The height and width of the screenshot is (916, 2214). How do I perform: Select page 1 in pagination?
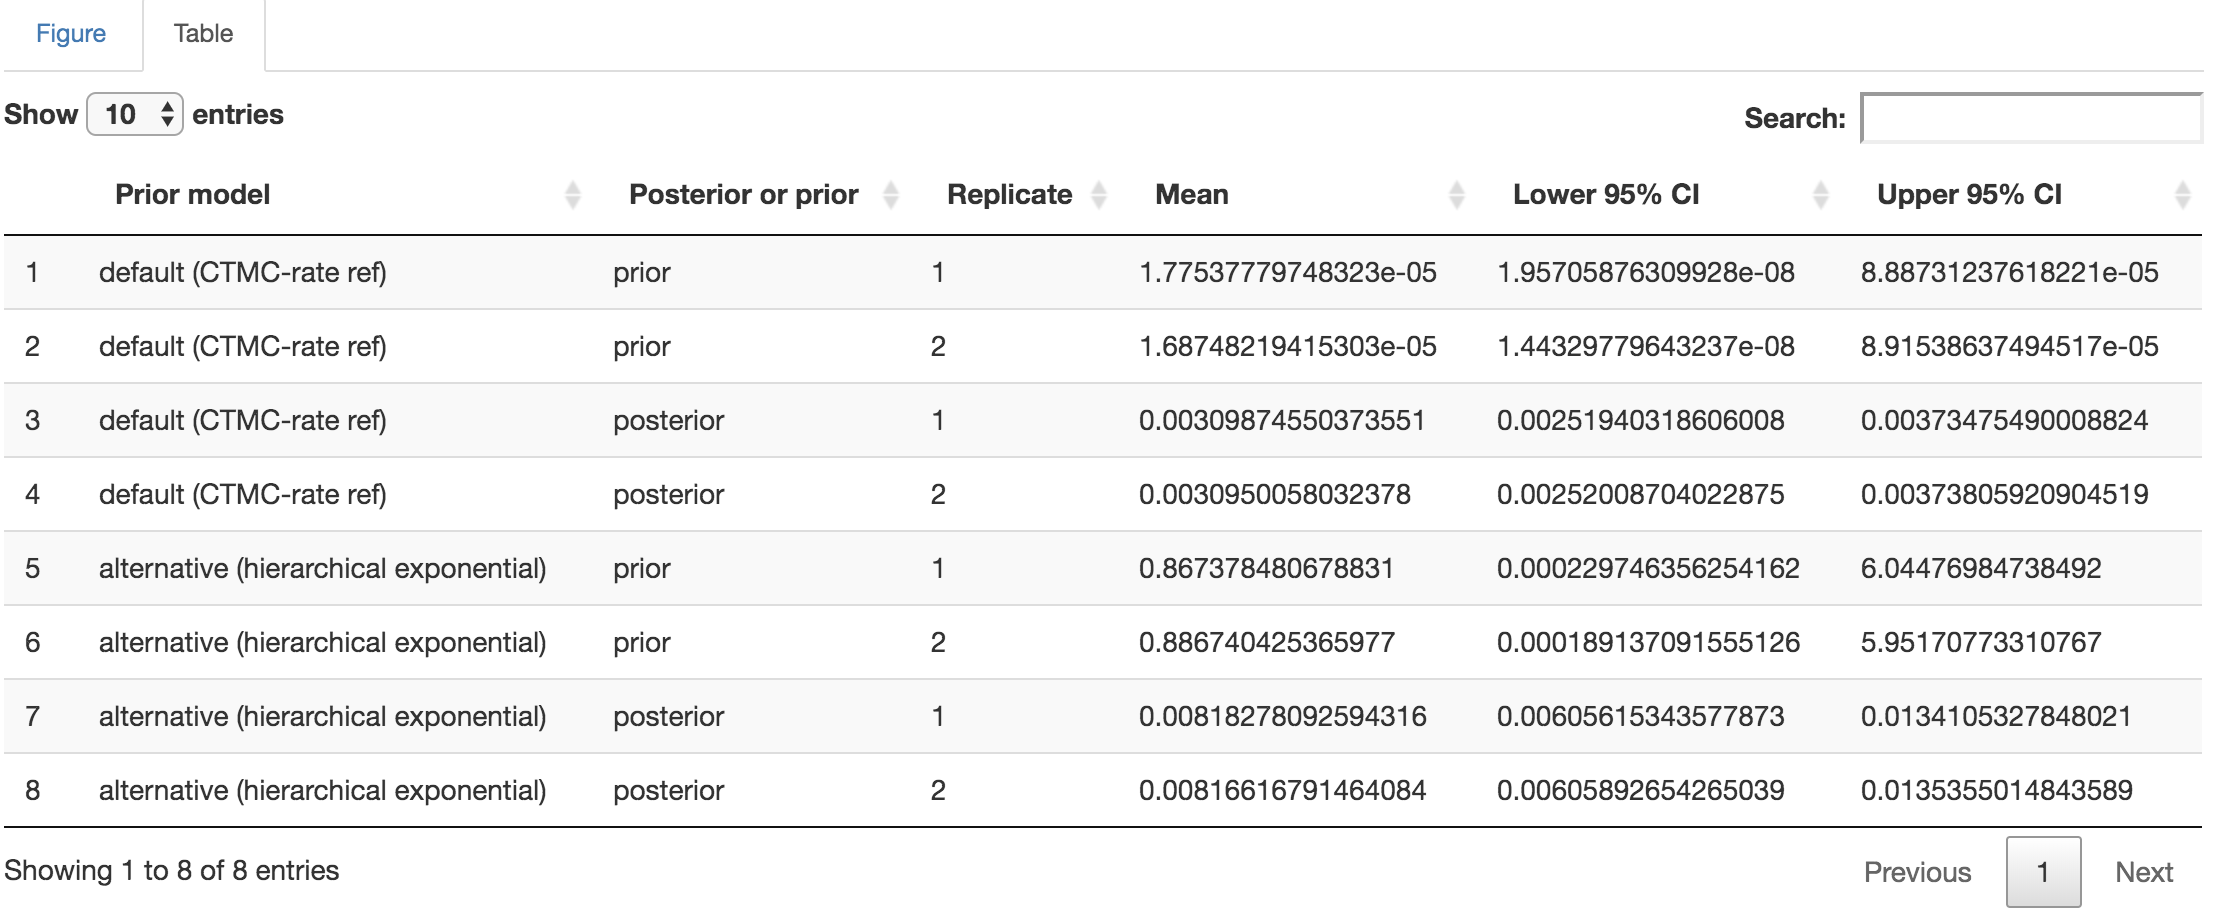pyautogui.click(x=2043, y=872)
